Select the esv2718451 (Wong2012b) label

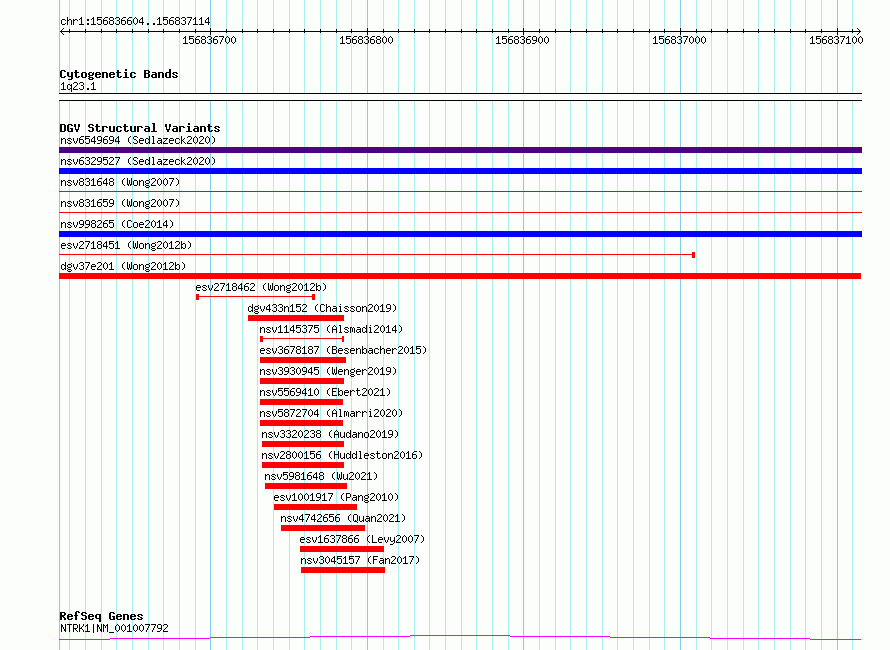pos(126,245)
